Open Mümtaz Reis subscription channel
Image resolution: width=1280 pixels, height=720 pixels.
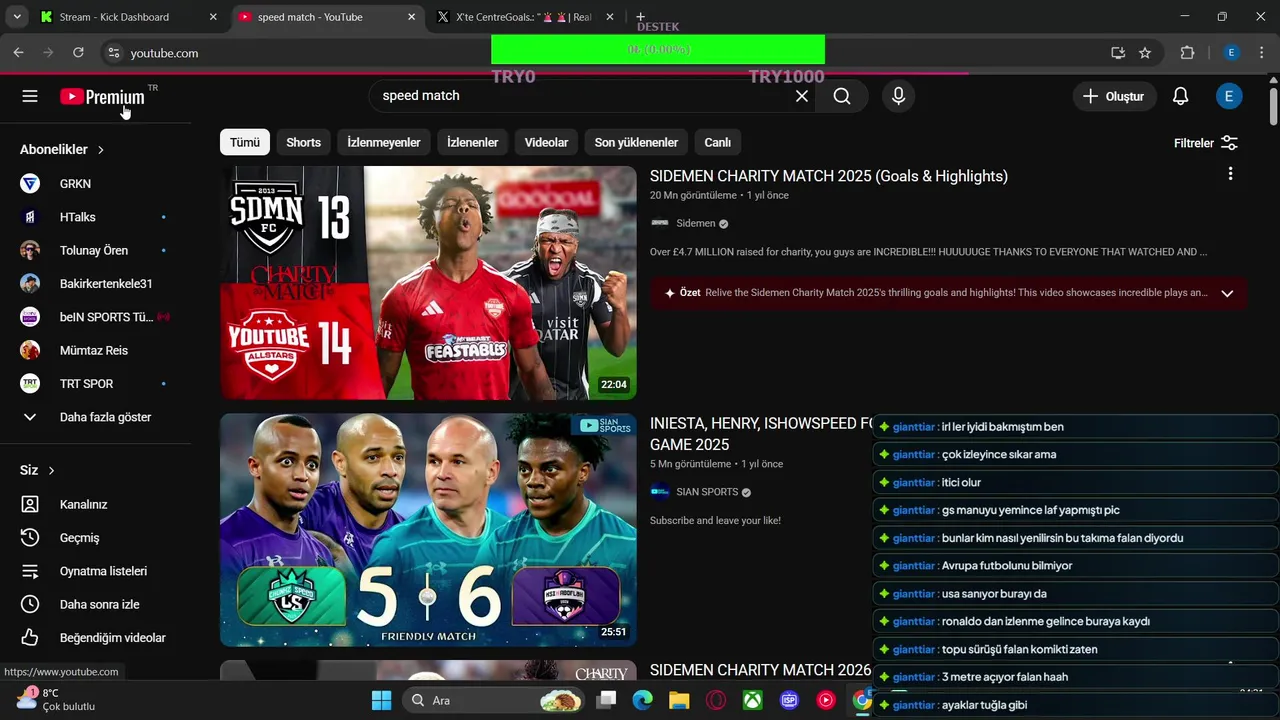95,350
